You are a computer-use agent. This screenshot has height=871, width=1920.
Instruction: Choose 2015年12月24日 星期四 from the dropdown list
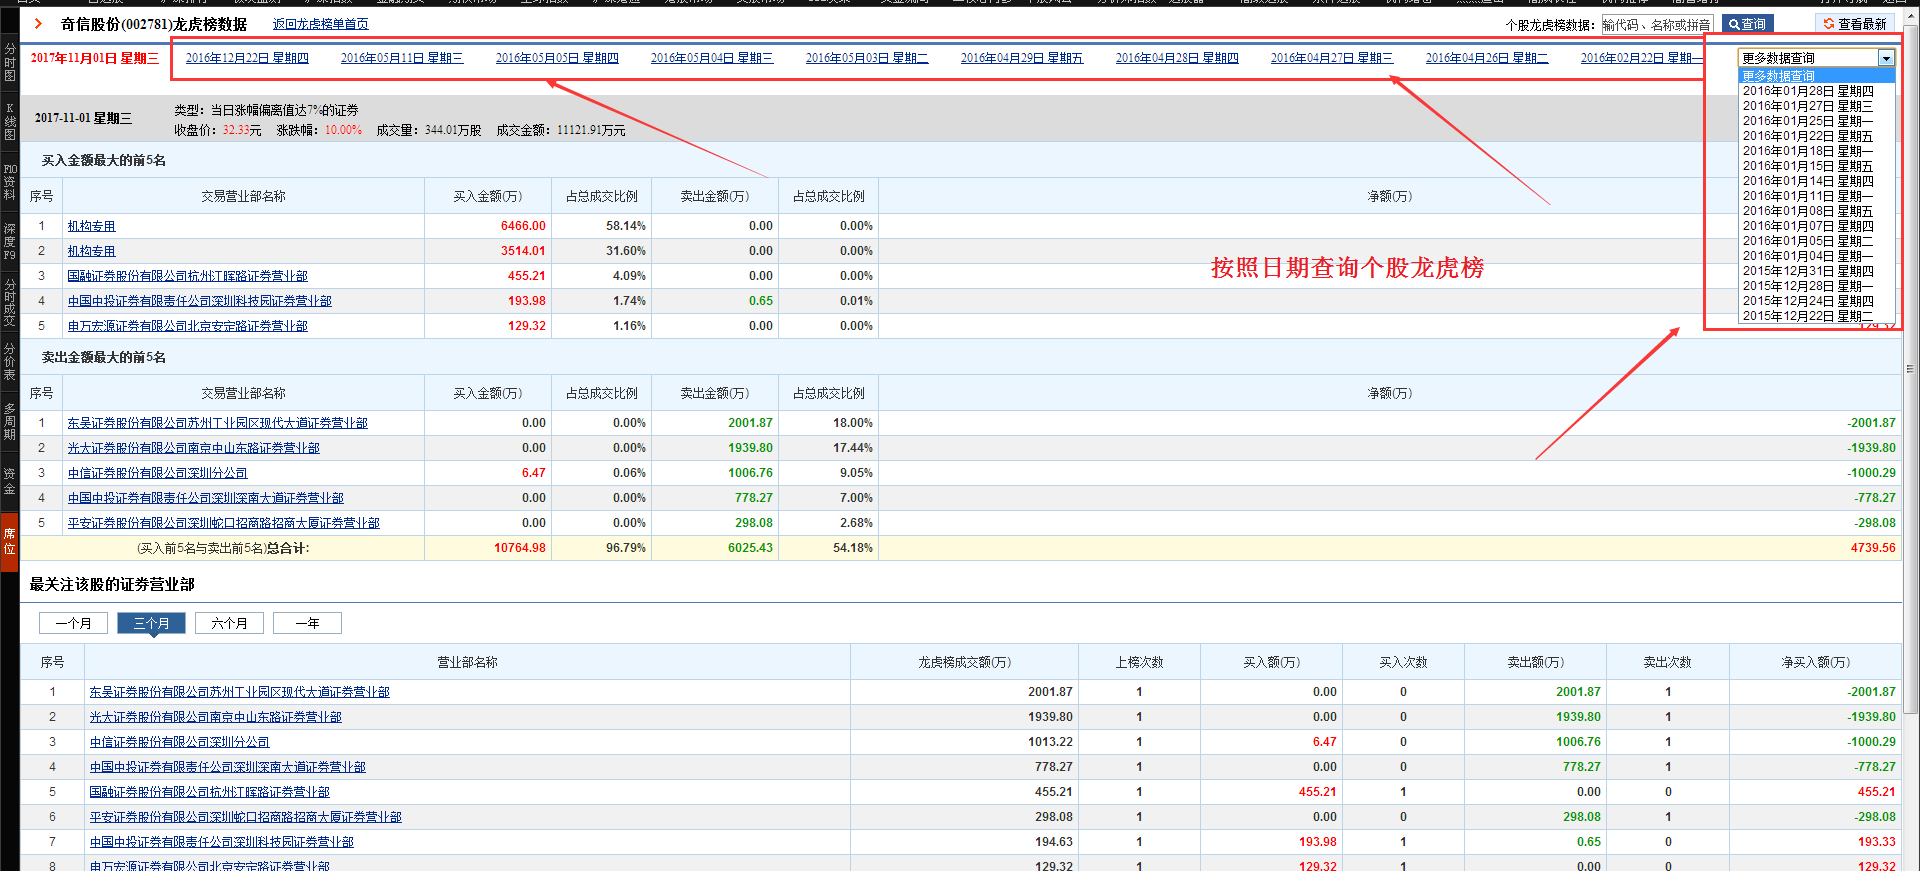coord(1816,301)
